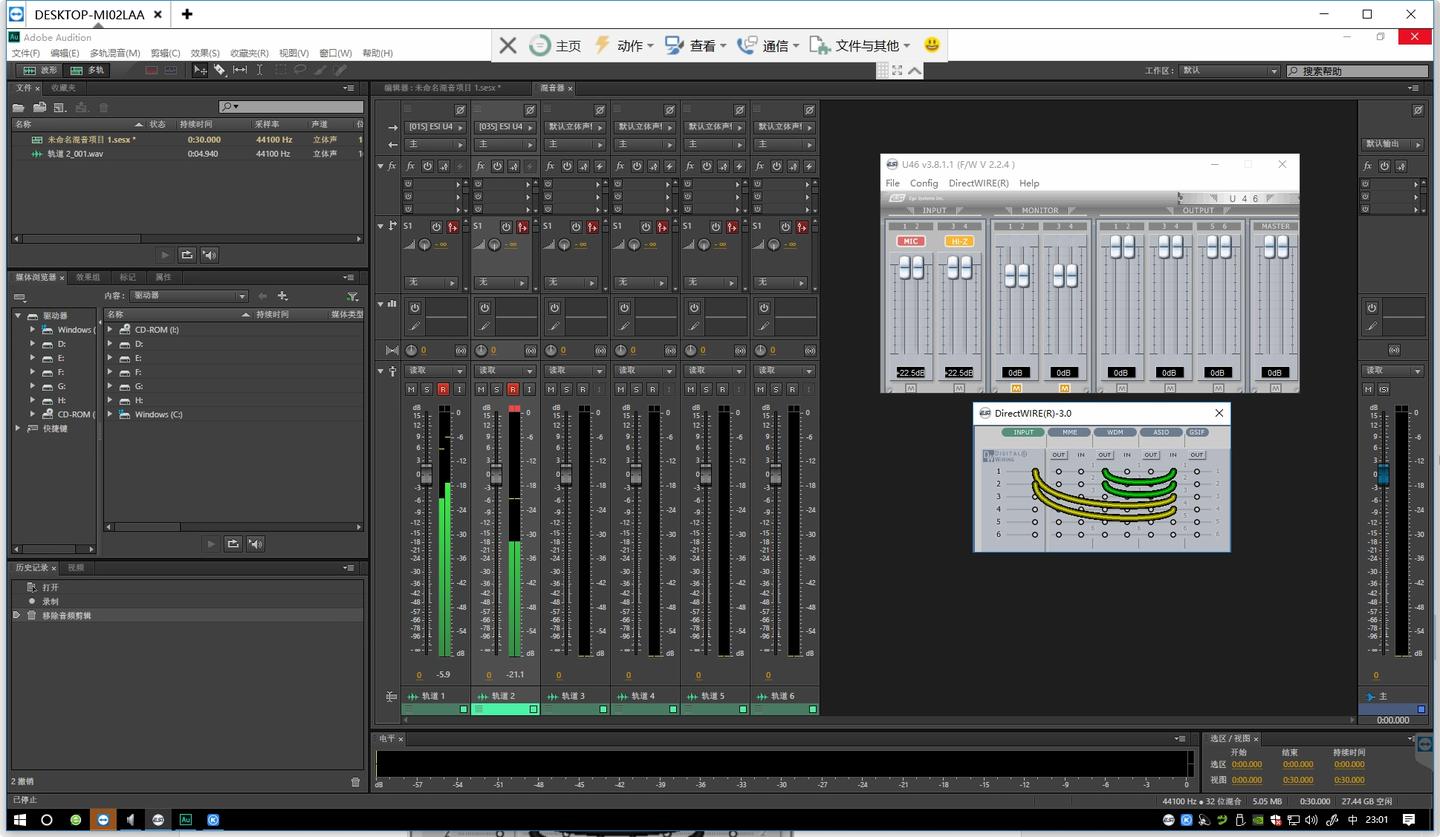
Task: Collapse the sends section in mixer
Action: (380, 226)
